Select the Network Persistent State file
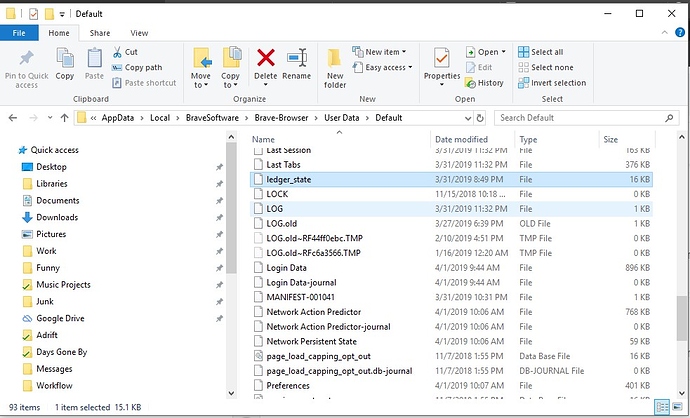 (x=451, y=341)
